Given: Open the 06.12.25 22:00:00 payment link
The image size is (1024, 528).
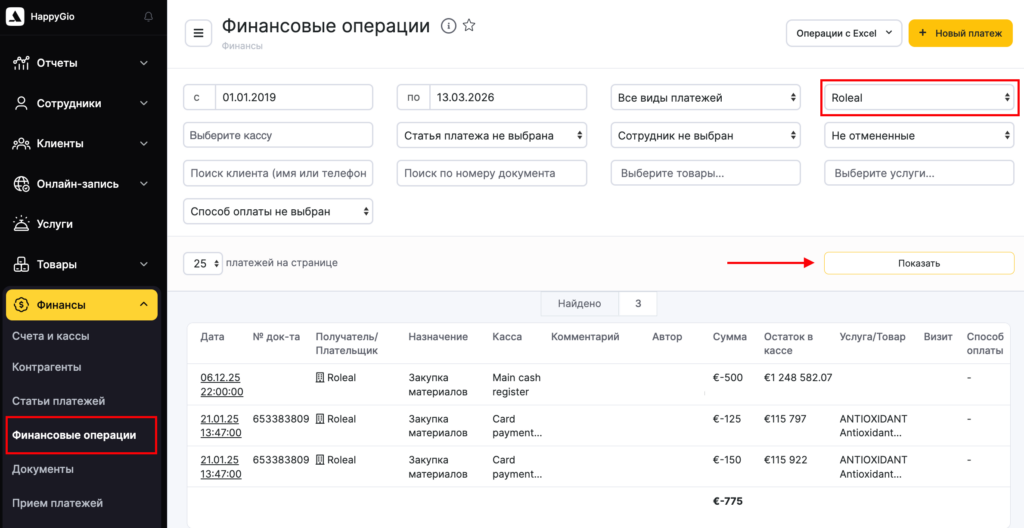Looking at the screenshot, I should point(224,385).
